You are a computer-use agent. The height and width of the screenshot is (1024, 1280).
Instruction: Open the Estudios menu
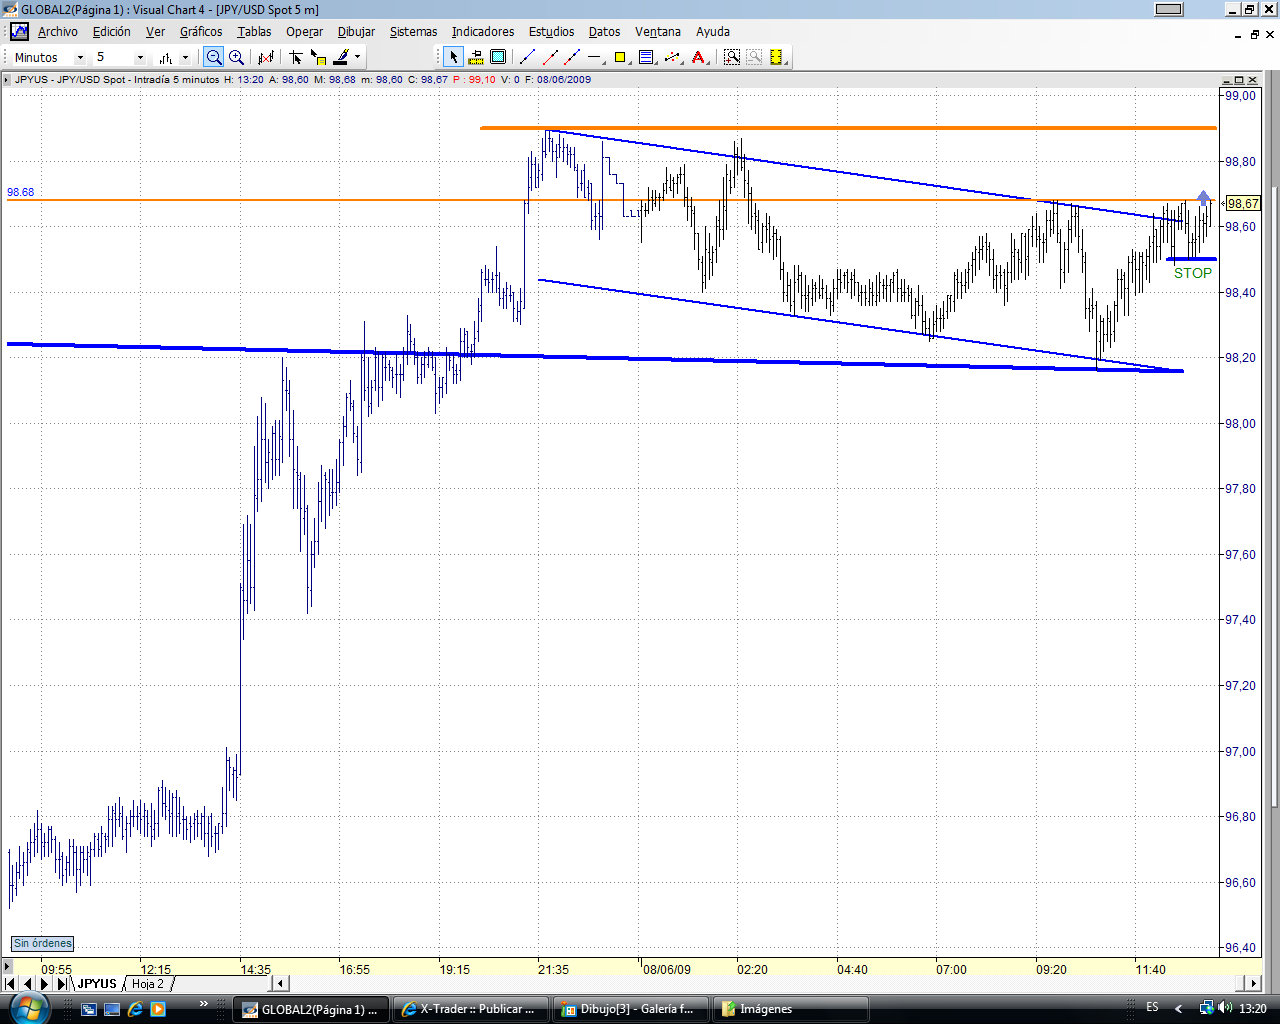click(x=552, y=32)
